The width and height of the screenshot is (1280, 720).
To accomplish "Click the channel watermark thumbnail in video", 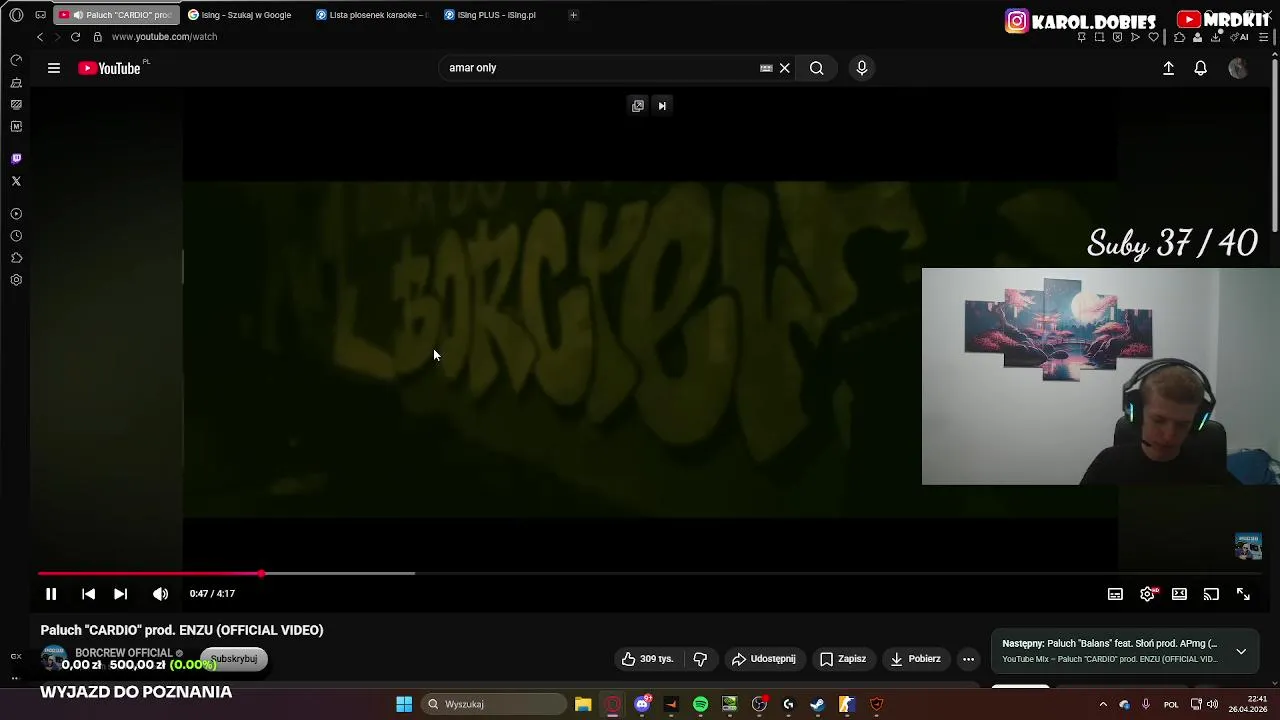I will coord(1248,546).
